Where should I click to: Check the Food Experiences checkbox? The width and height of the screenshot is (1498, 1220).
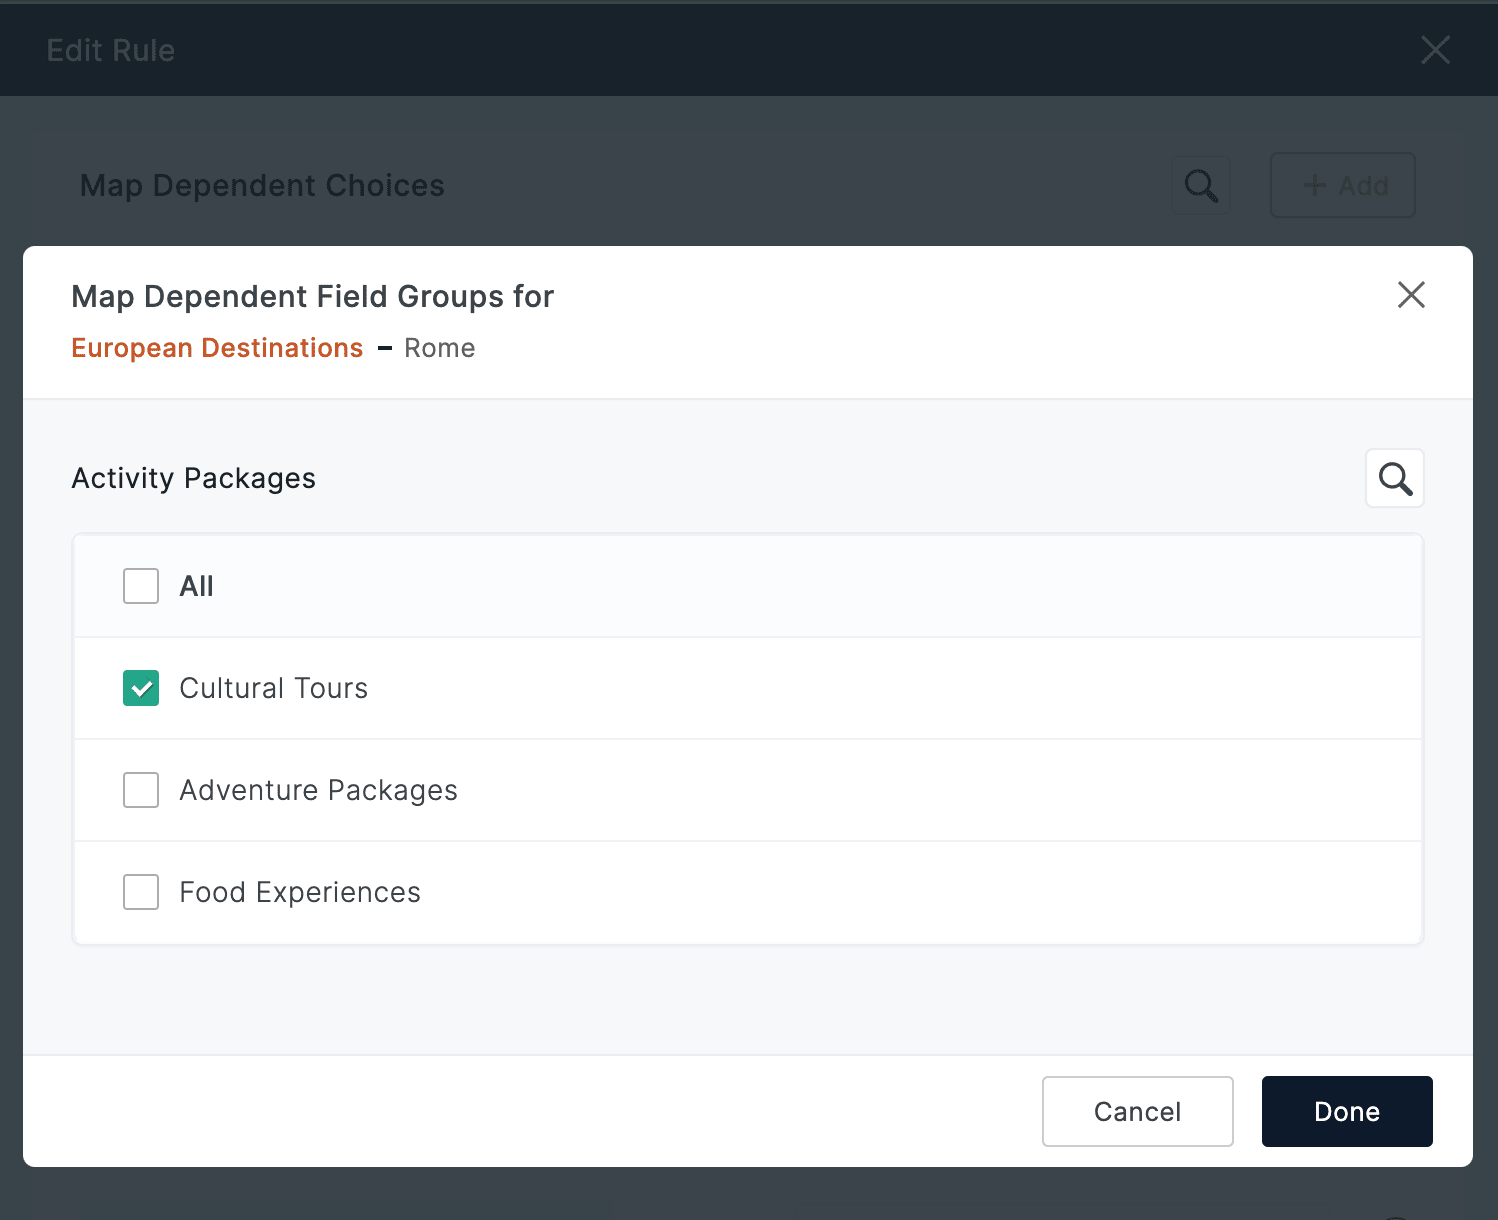[x=141, y=892]
